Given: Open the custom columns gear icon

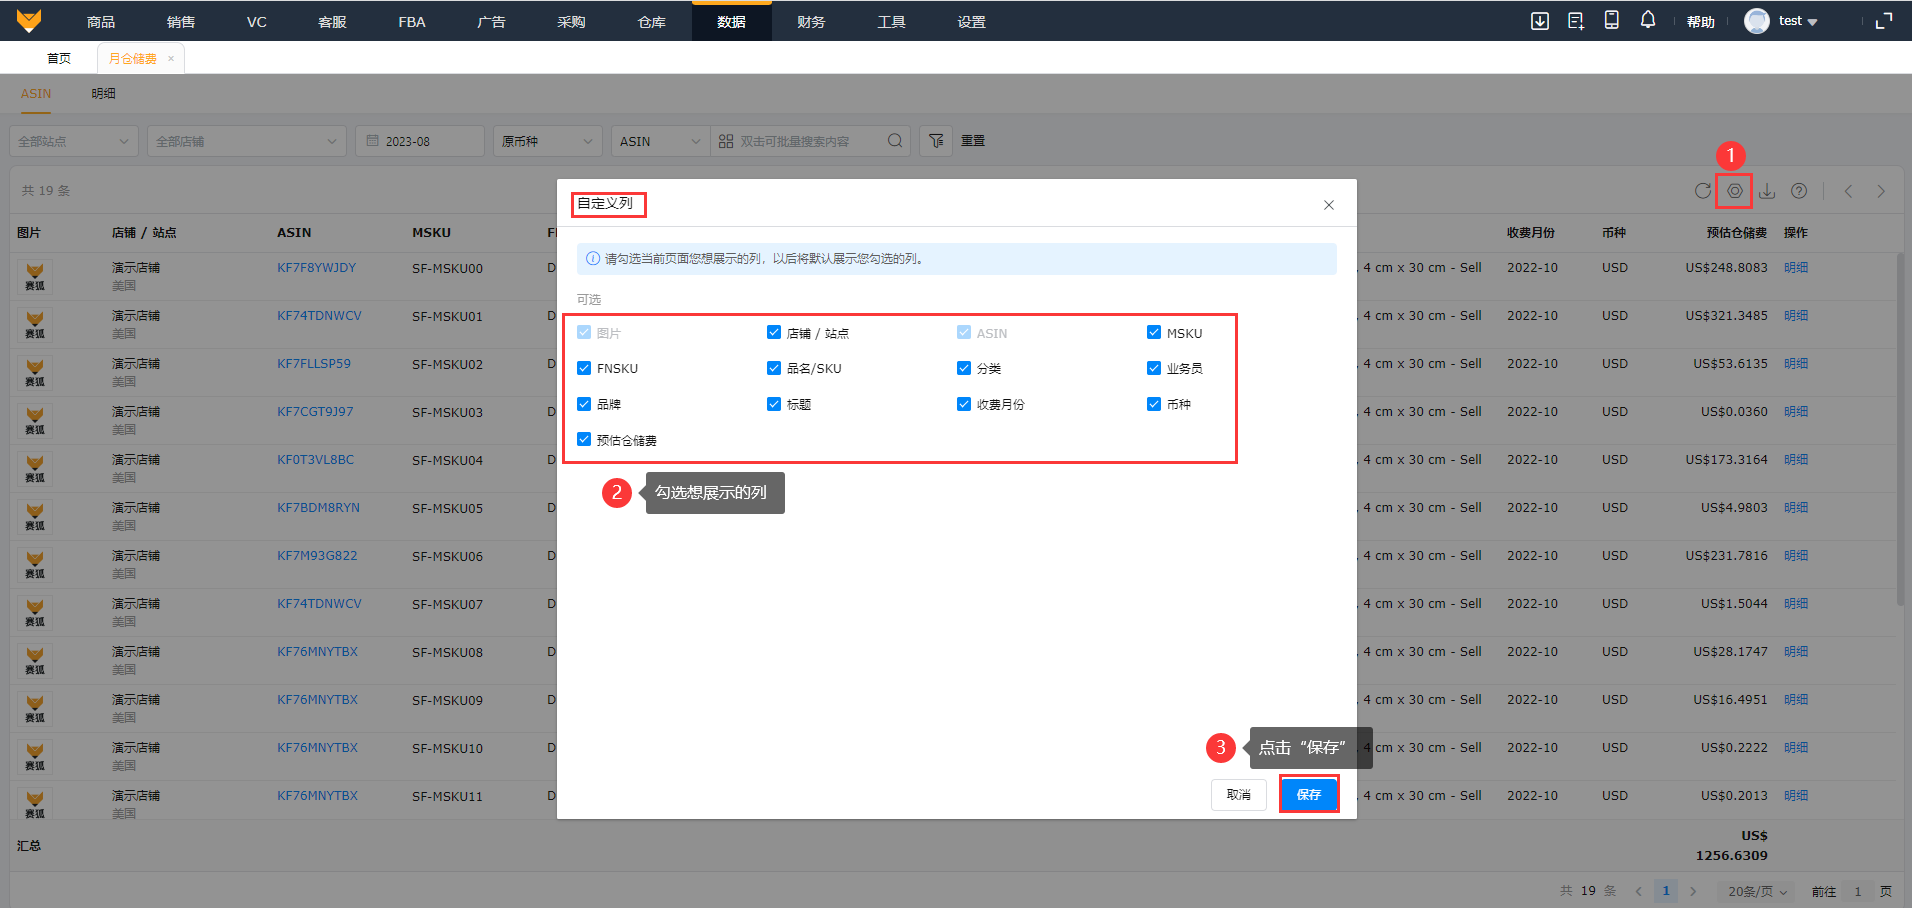Looking at the screenshot, I should tap(1735, 191).
